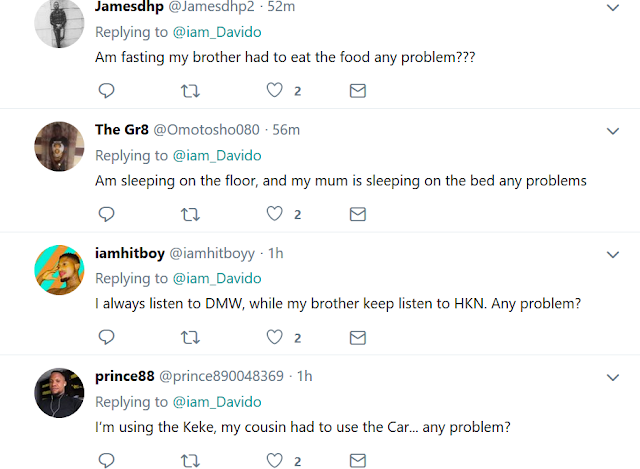Show options chevron for iamhitboy's tweet

pyautogui.click(x=614, y=254)
